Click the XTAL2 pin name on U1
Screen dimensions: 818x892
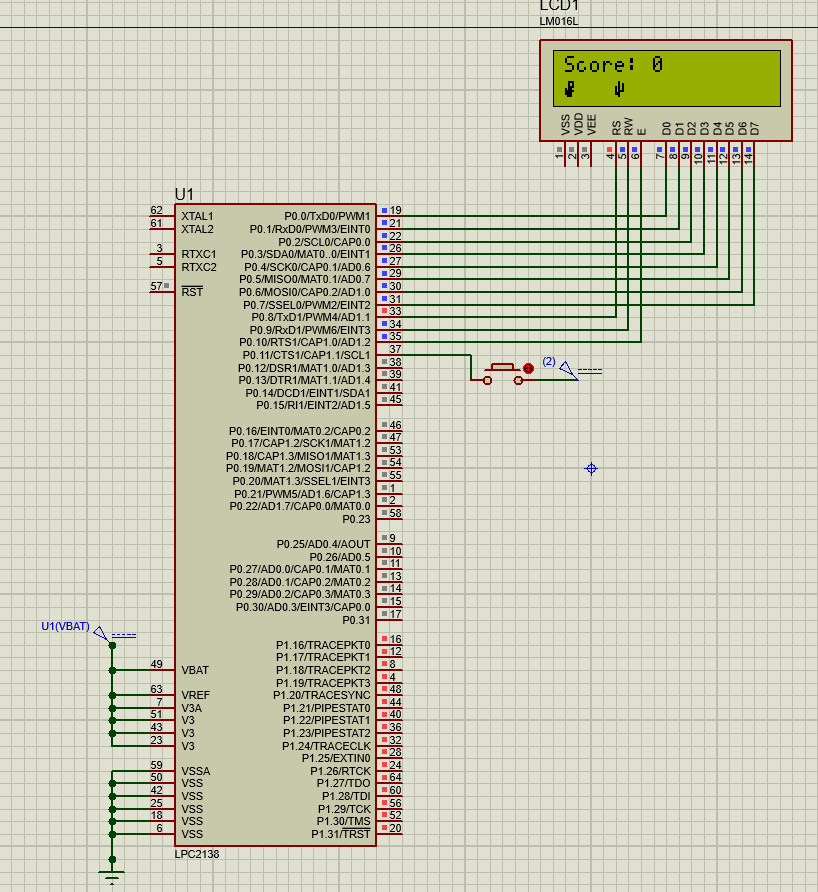click(x=197, y=229)
